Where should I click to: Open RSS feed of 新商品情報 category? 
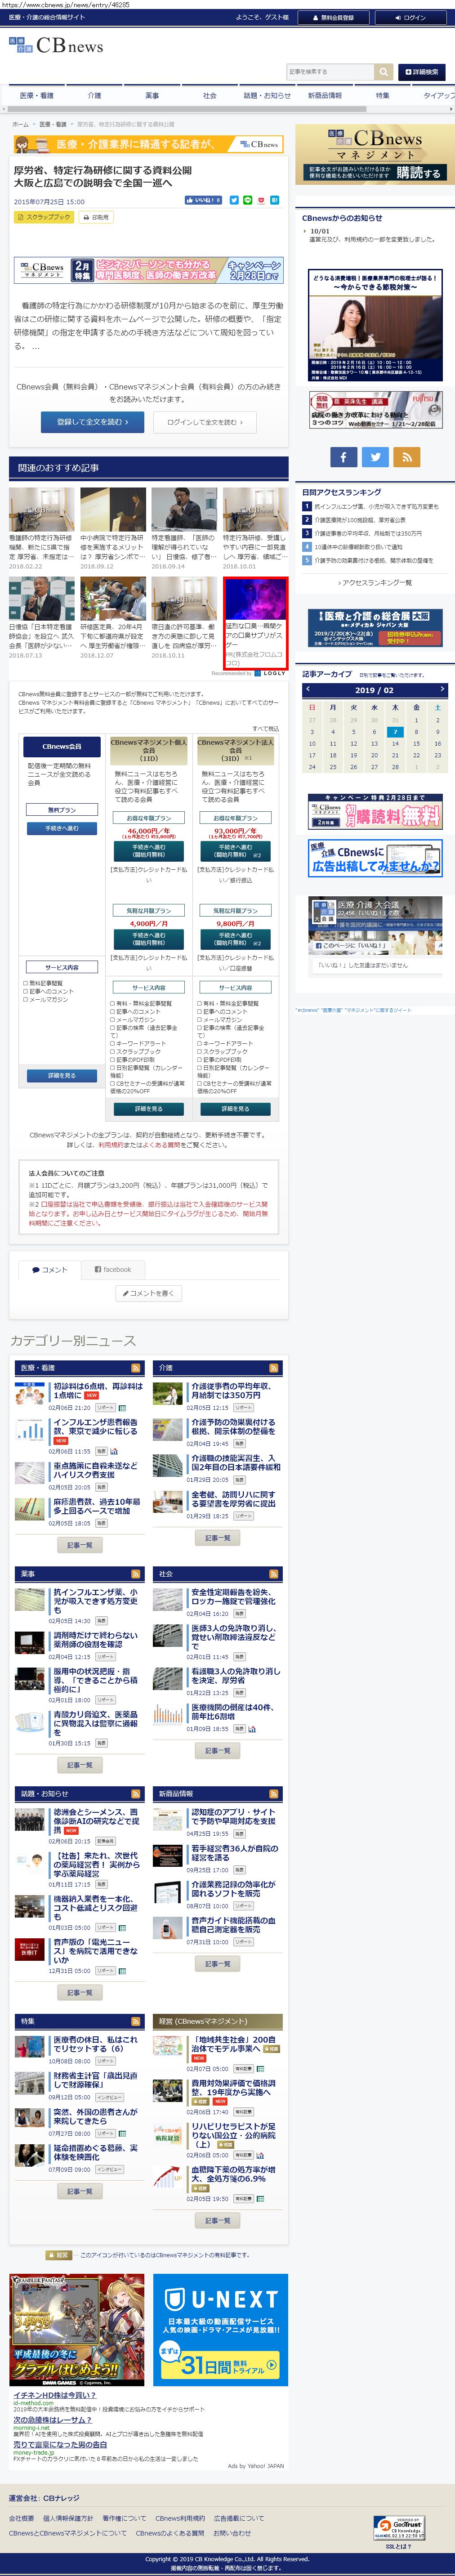pos(274,1793)
